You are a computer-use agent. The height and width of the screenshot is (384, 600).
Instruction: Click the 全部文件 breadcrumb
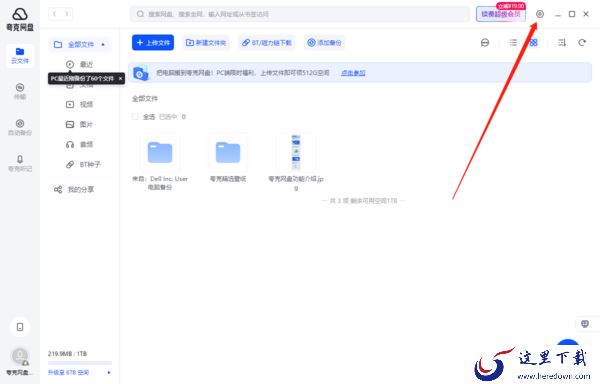click(145, 99)
